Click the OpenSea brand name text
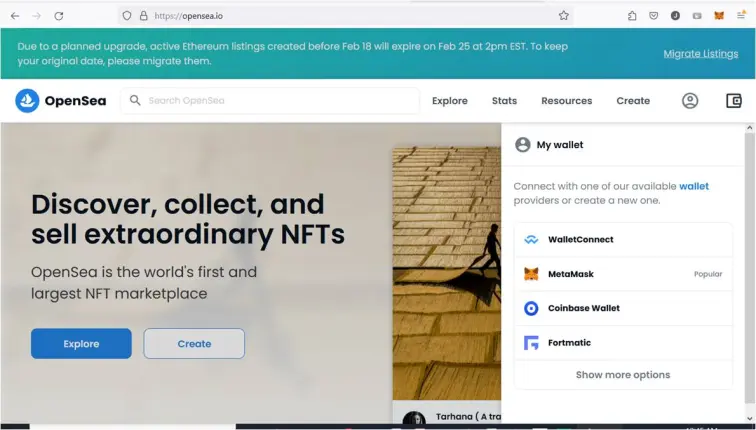 75,101
